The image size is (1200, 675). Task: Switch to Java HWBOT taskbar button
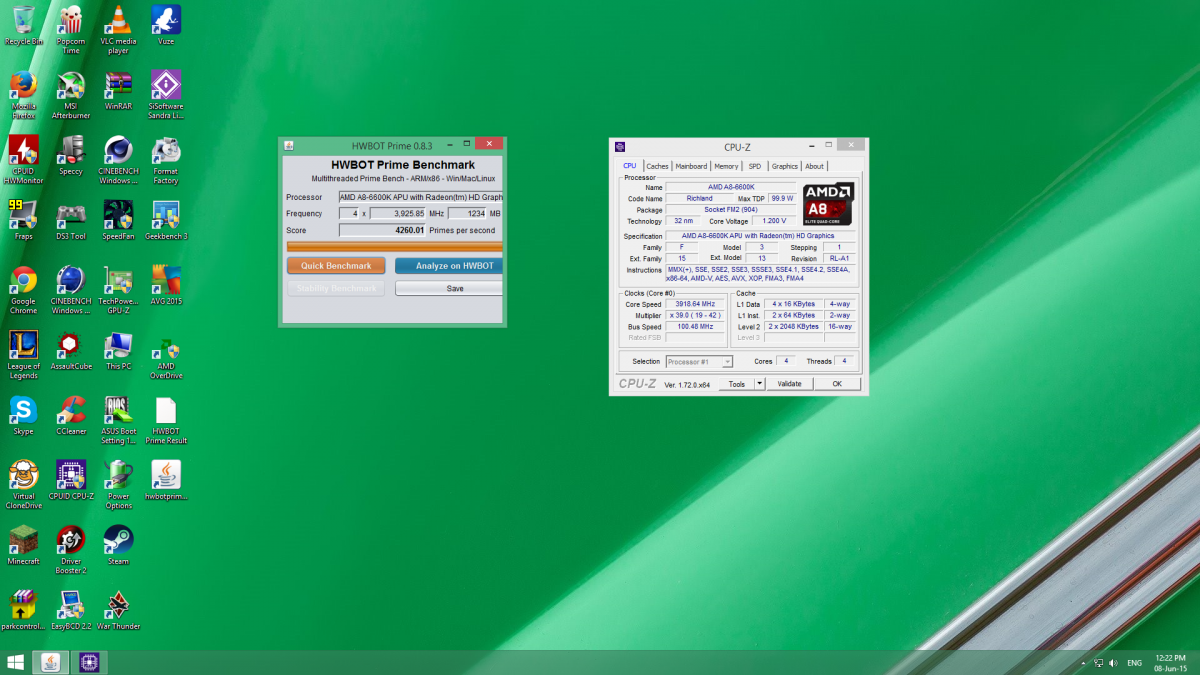pyautogui.click(x=51, y=662)
